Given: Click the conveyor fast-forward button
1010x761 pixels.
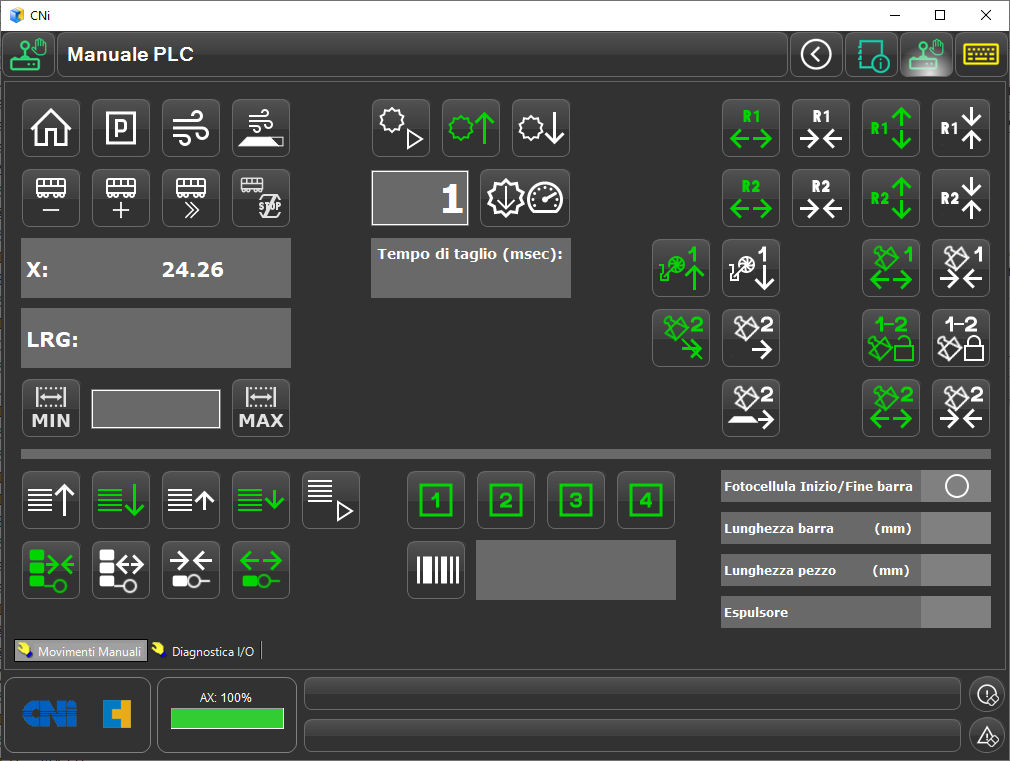Looking at the screenshot, I should click(191, 198).
